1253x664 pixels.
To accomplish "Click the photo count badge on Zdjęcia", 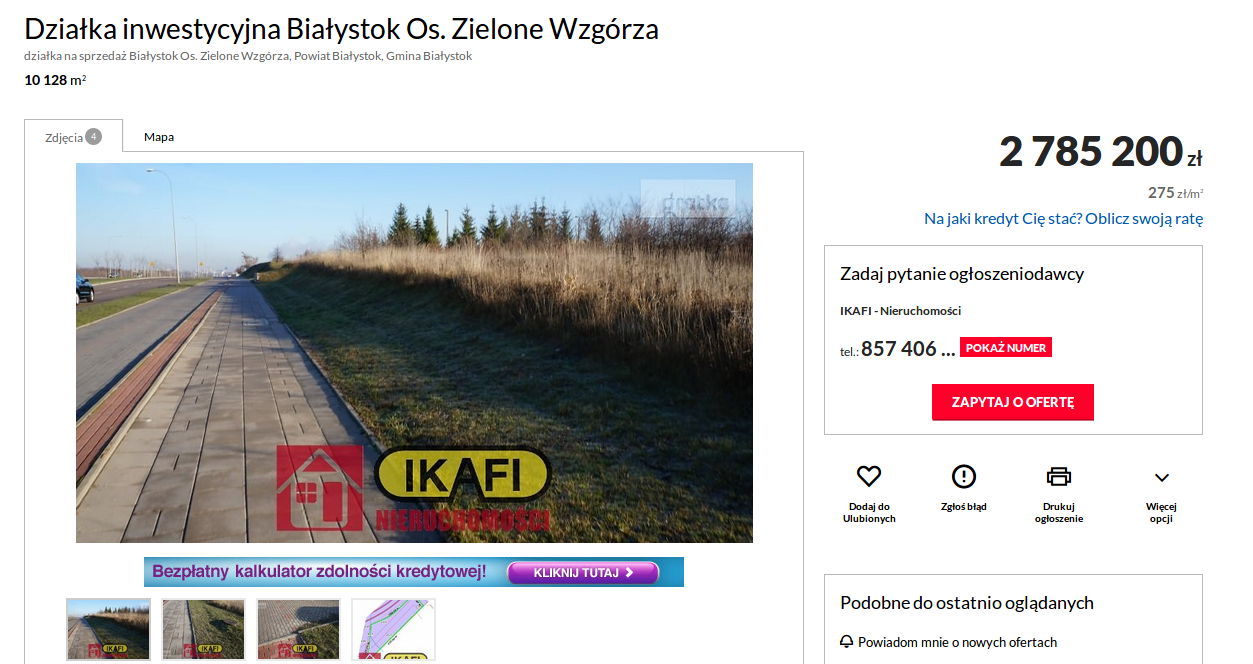I will tap(93, 137).
